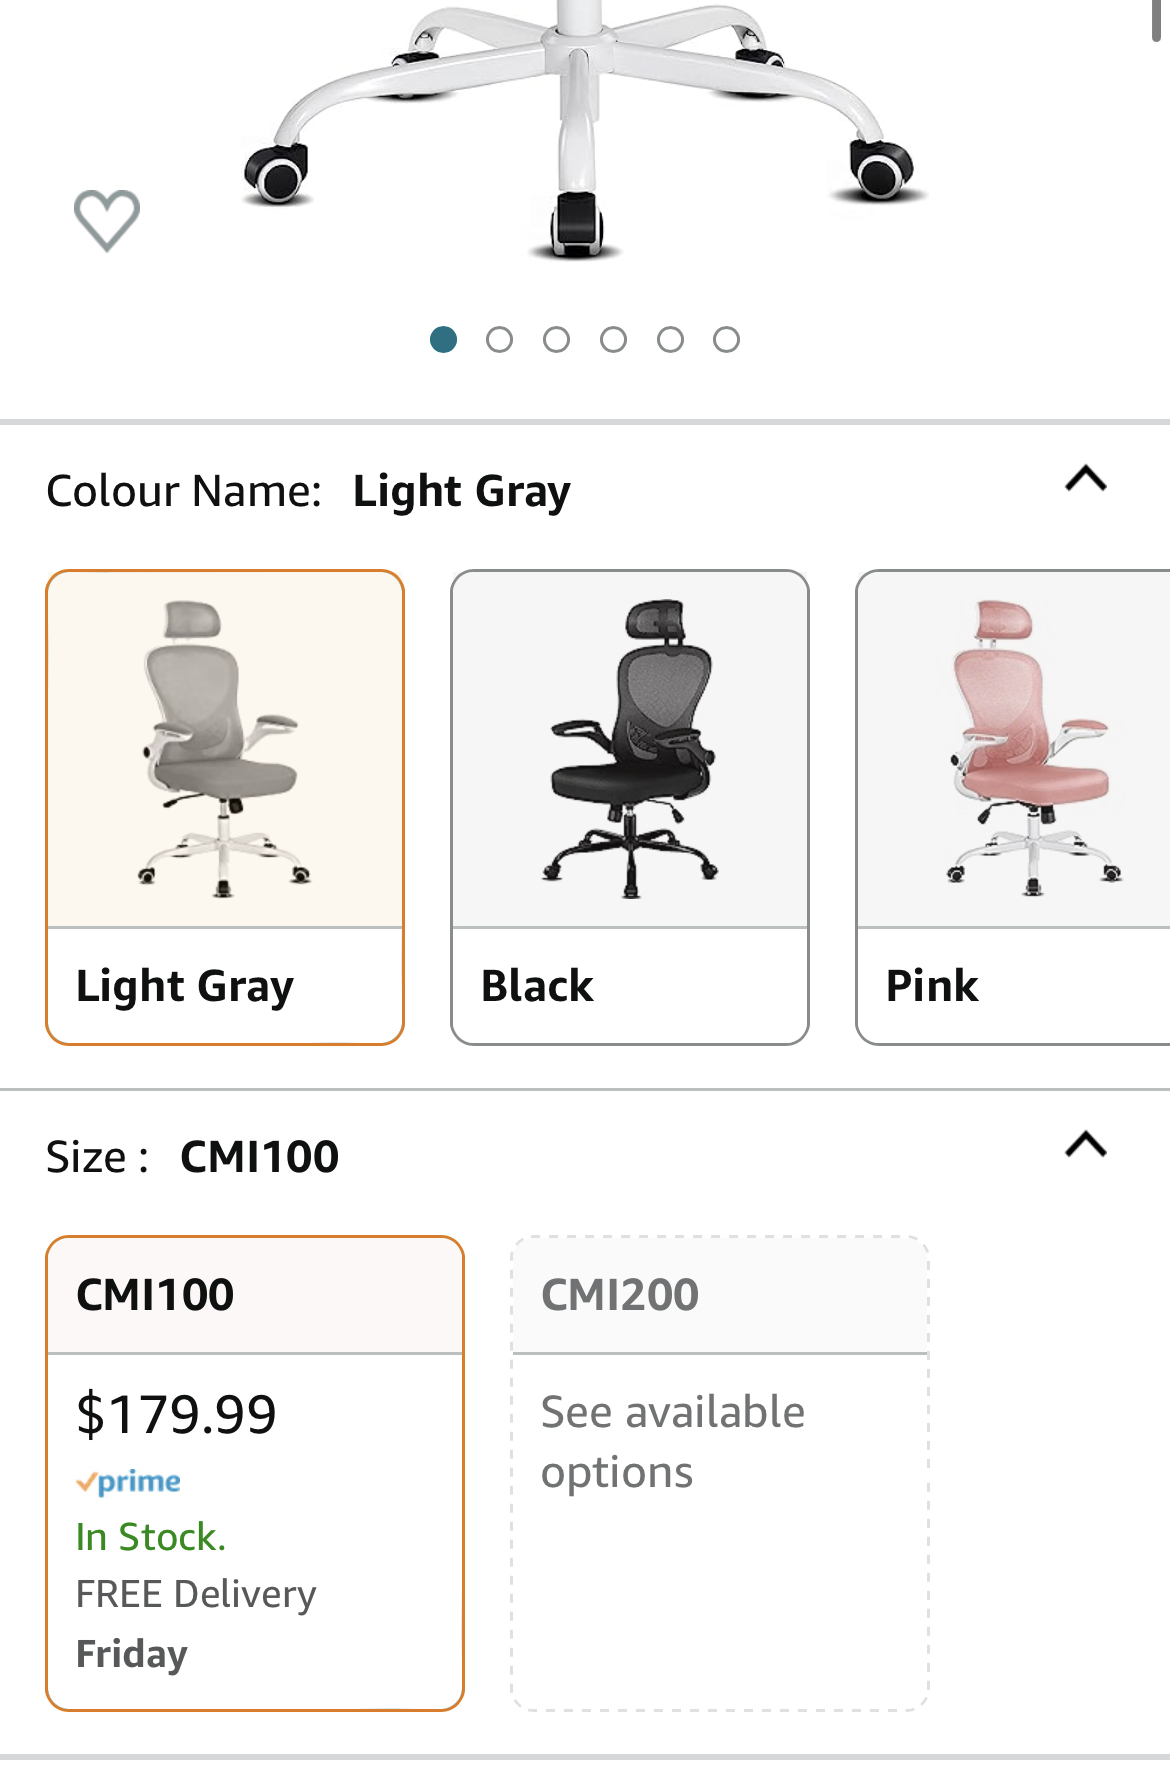Tap the $179.99 price in CMI100

(x=176, y=1414)
